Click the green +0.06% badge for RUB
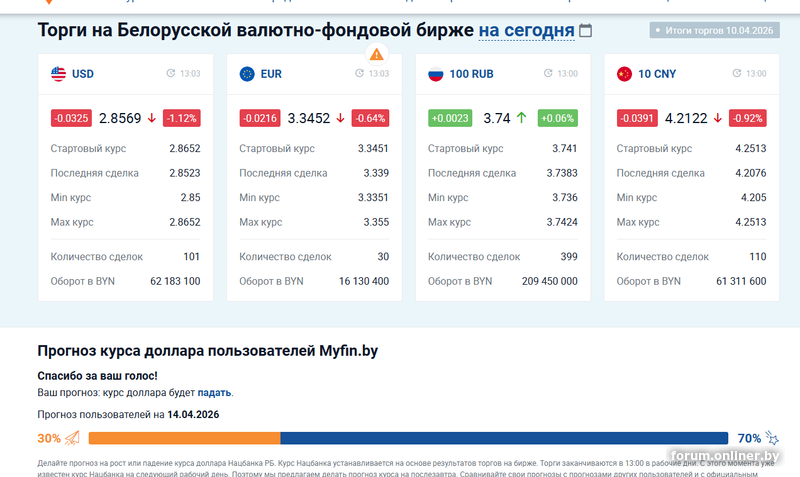Viewport: 800px width, 477px height. click(x=558, y=118)
